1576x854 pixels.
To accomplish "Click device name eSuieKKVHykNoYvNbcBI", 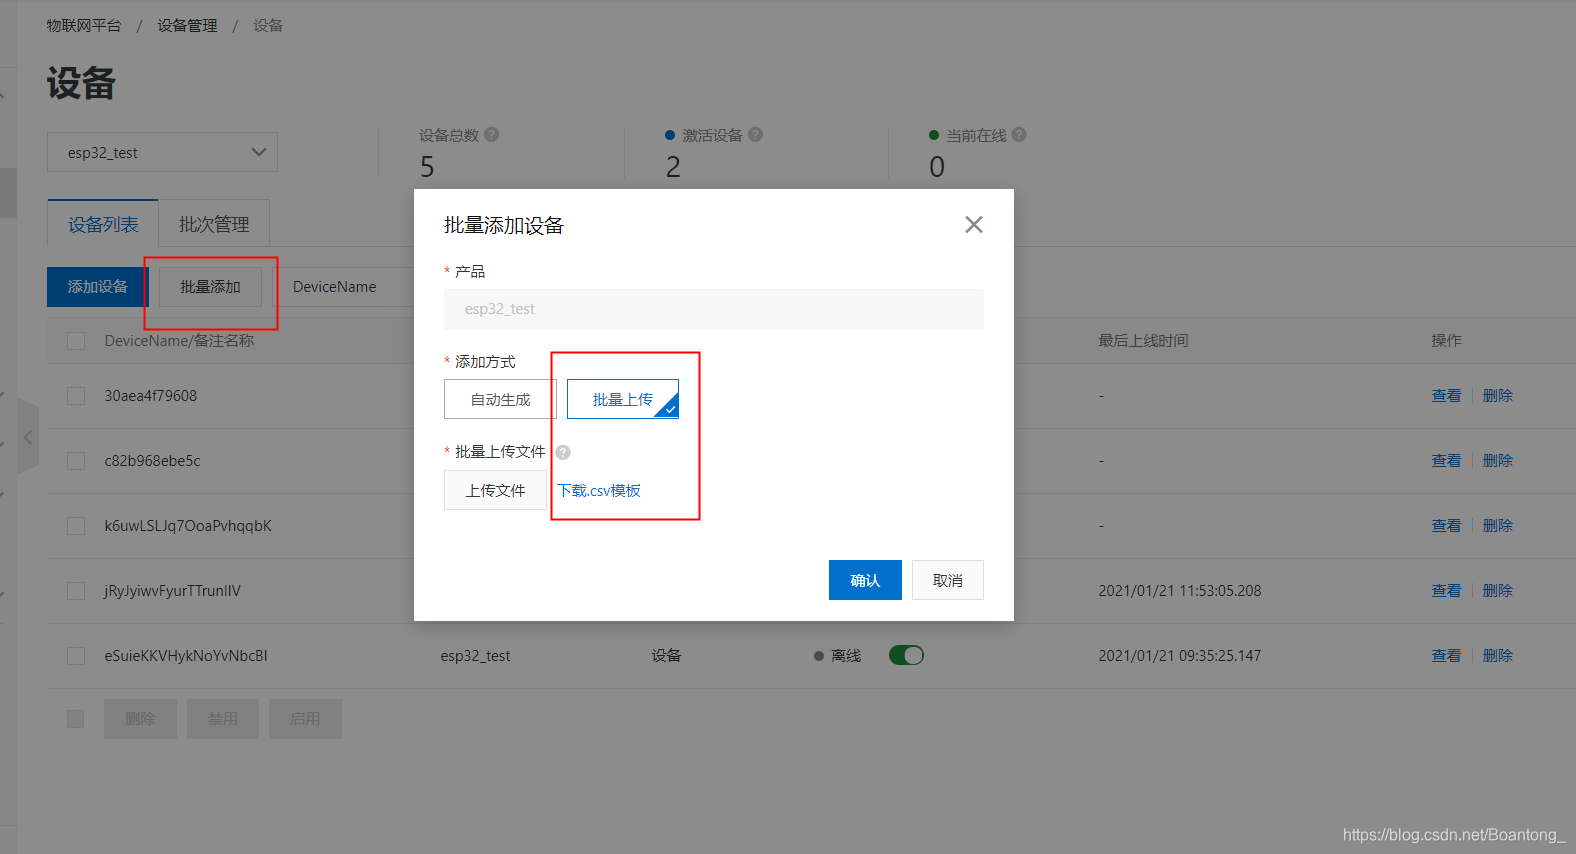I will 186,656.
